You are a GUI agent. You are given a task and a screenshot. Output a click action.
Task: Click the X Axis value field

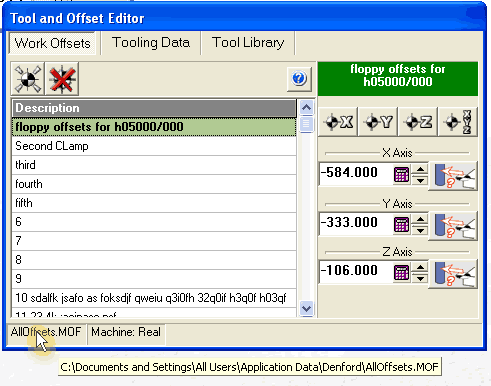point(355,173)
